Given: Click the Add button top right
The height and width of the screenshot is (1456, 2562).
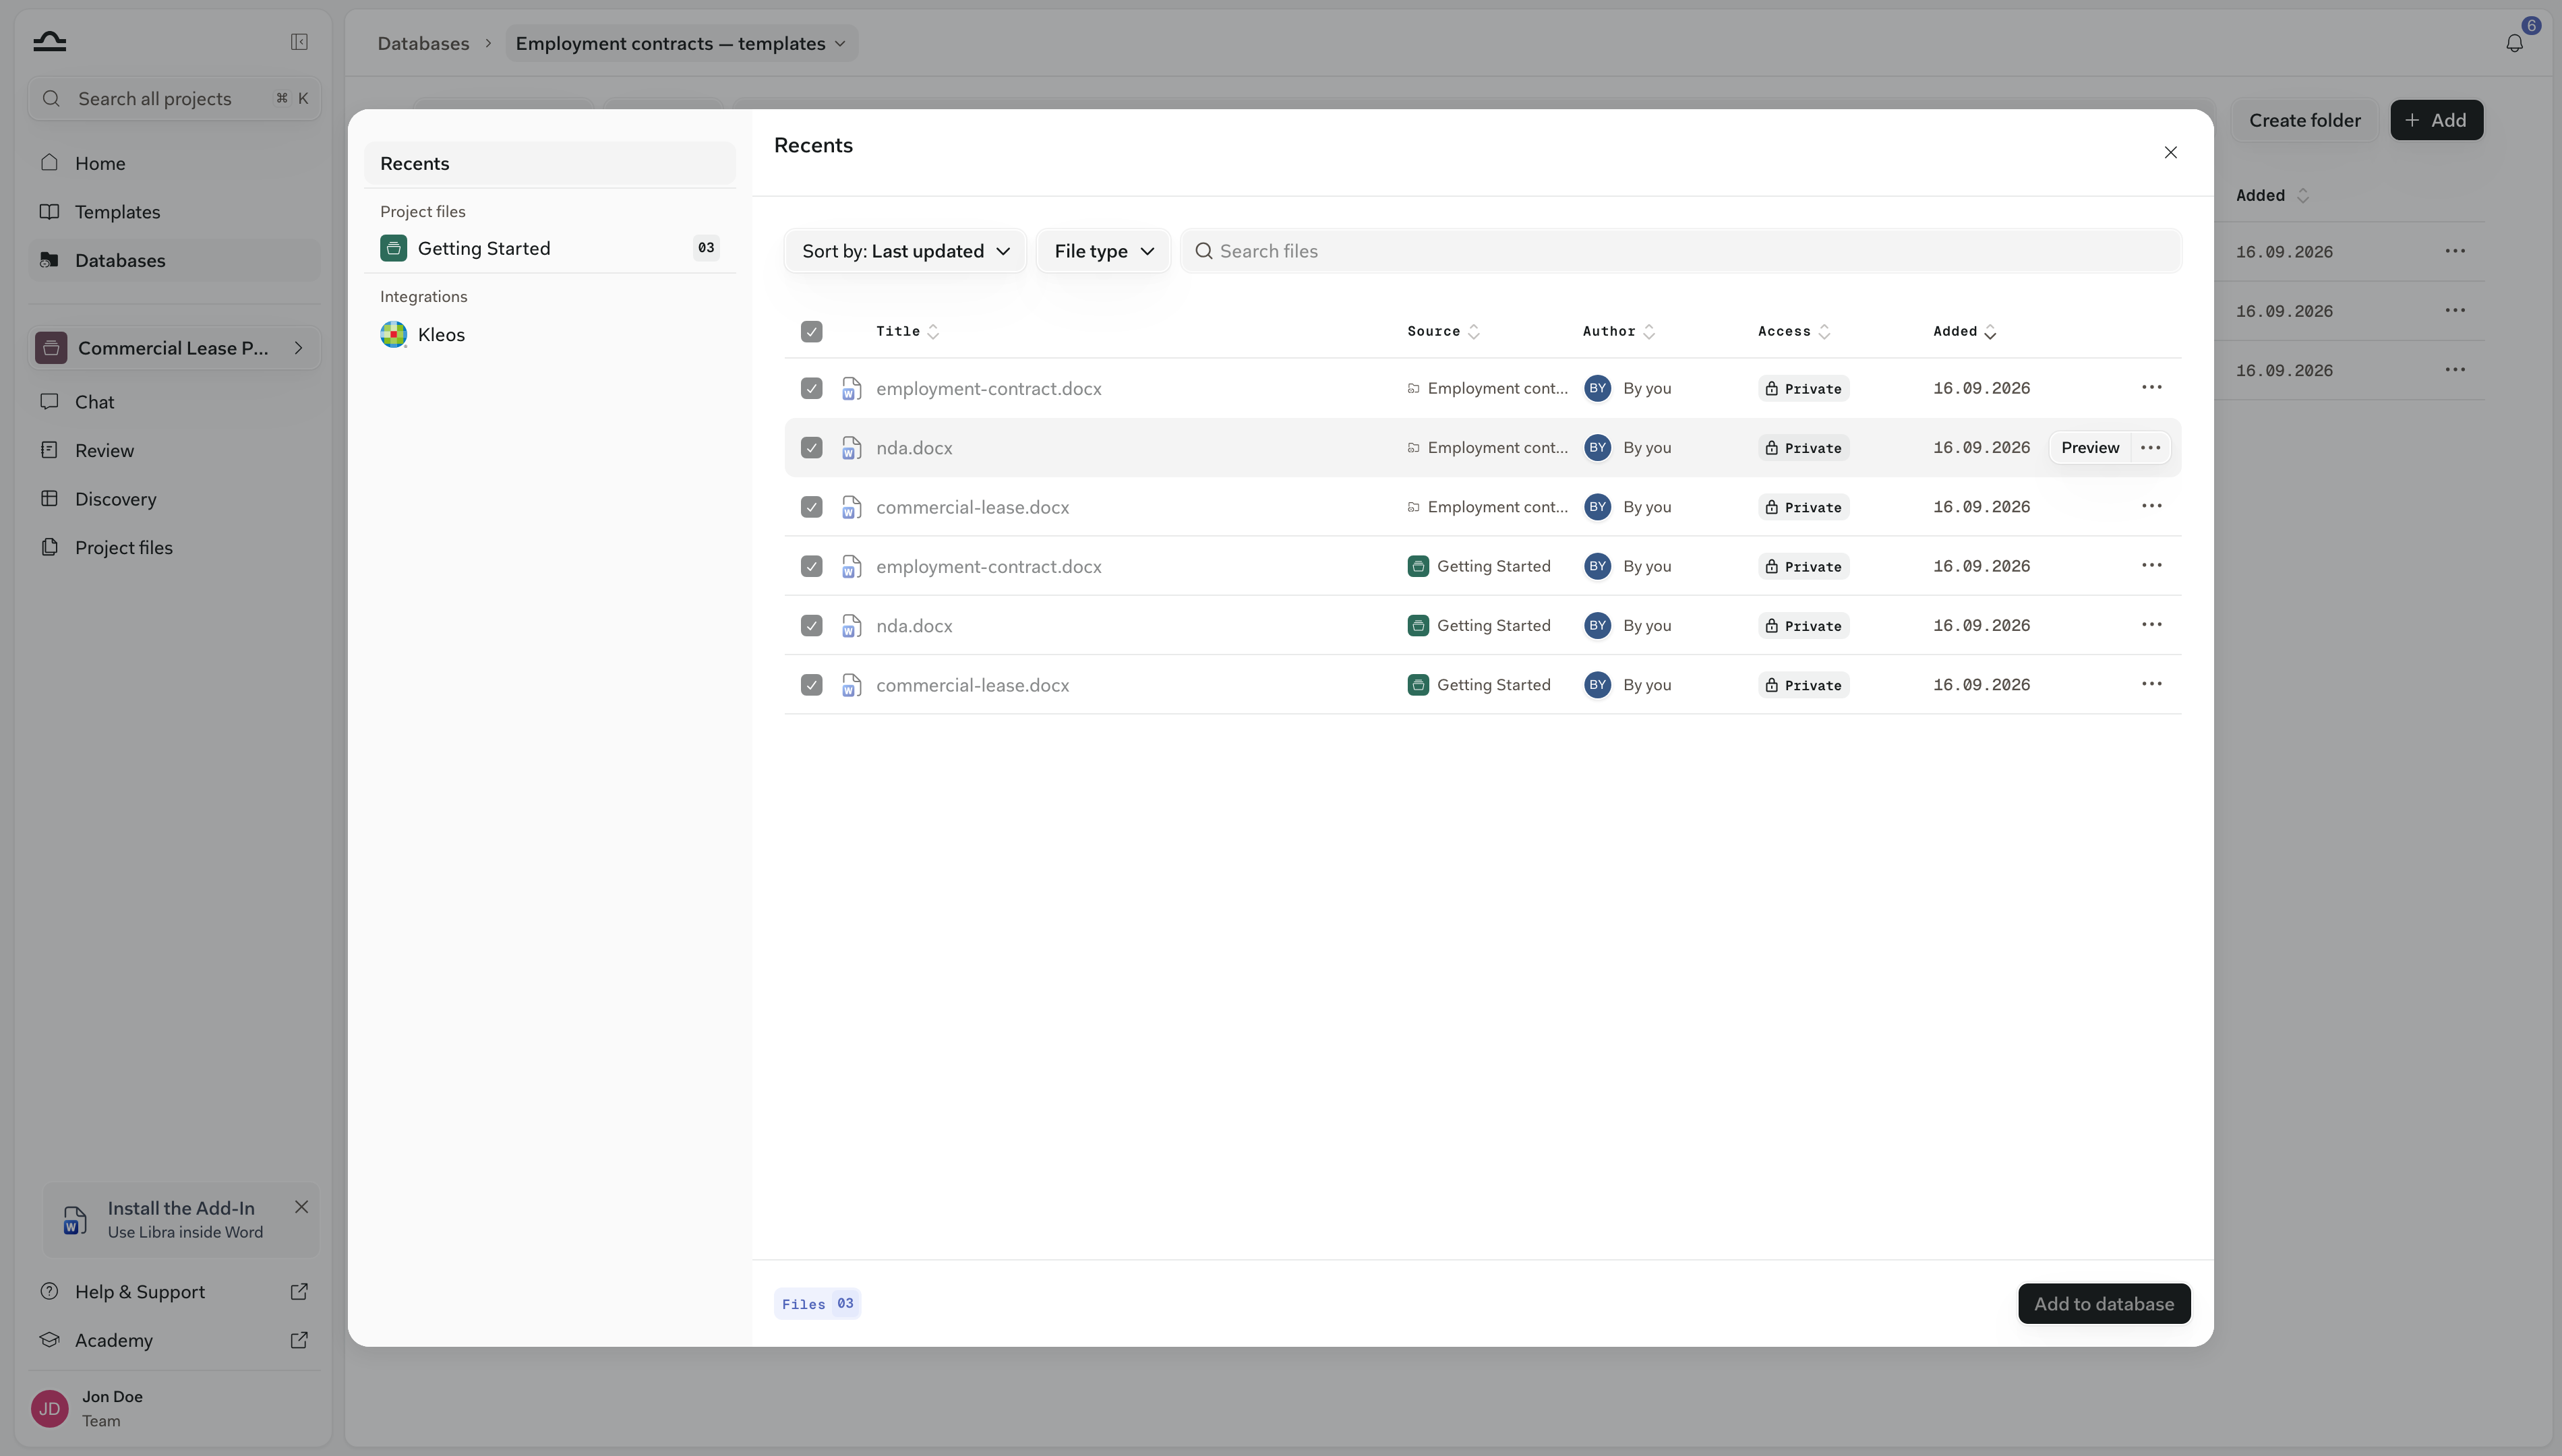Looking at the screenshot, I should point(2436,120).
